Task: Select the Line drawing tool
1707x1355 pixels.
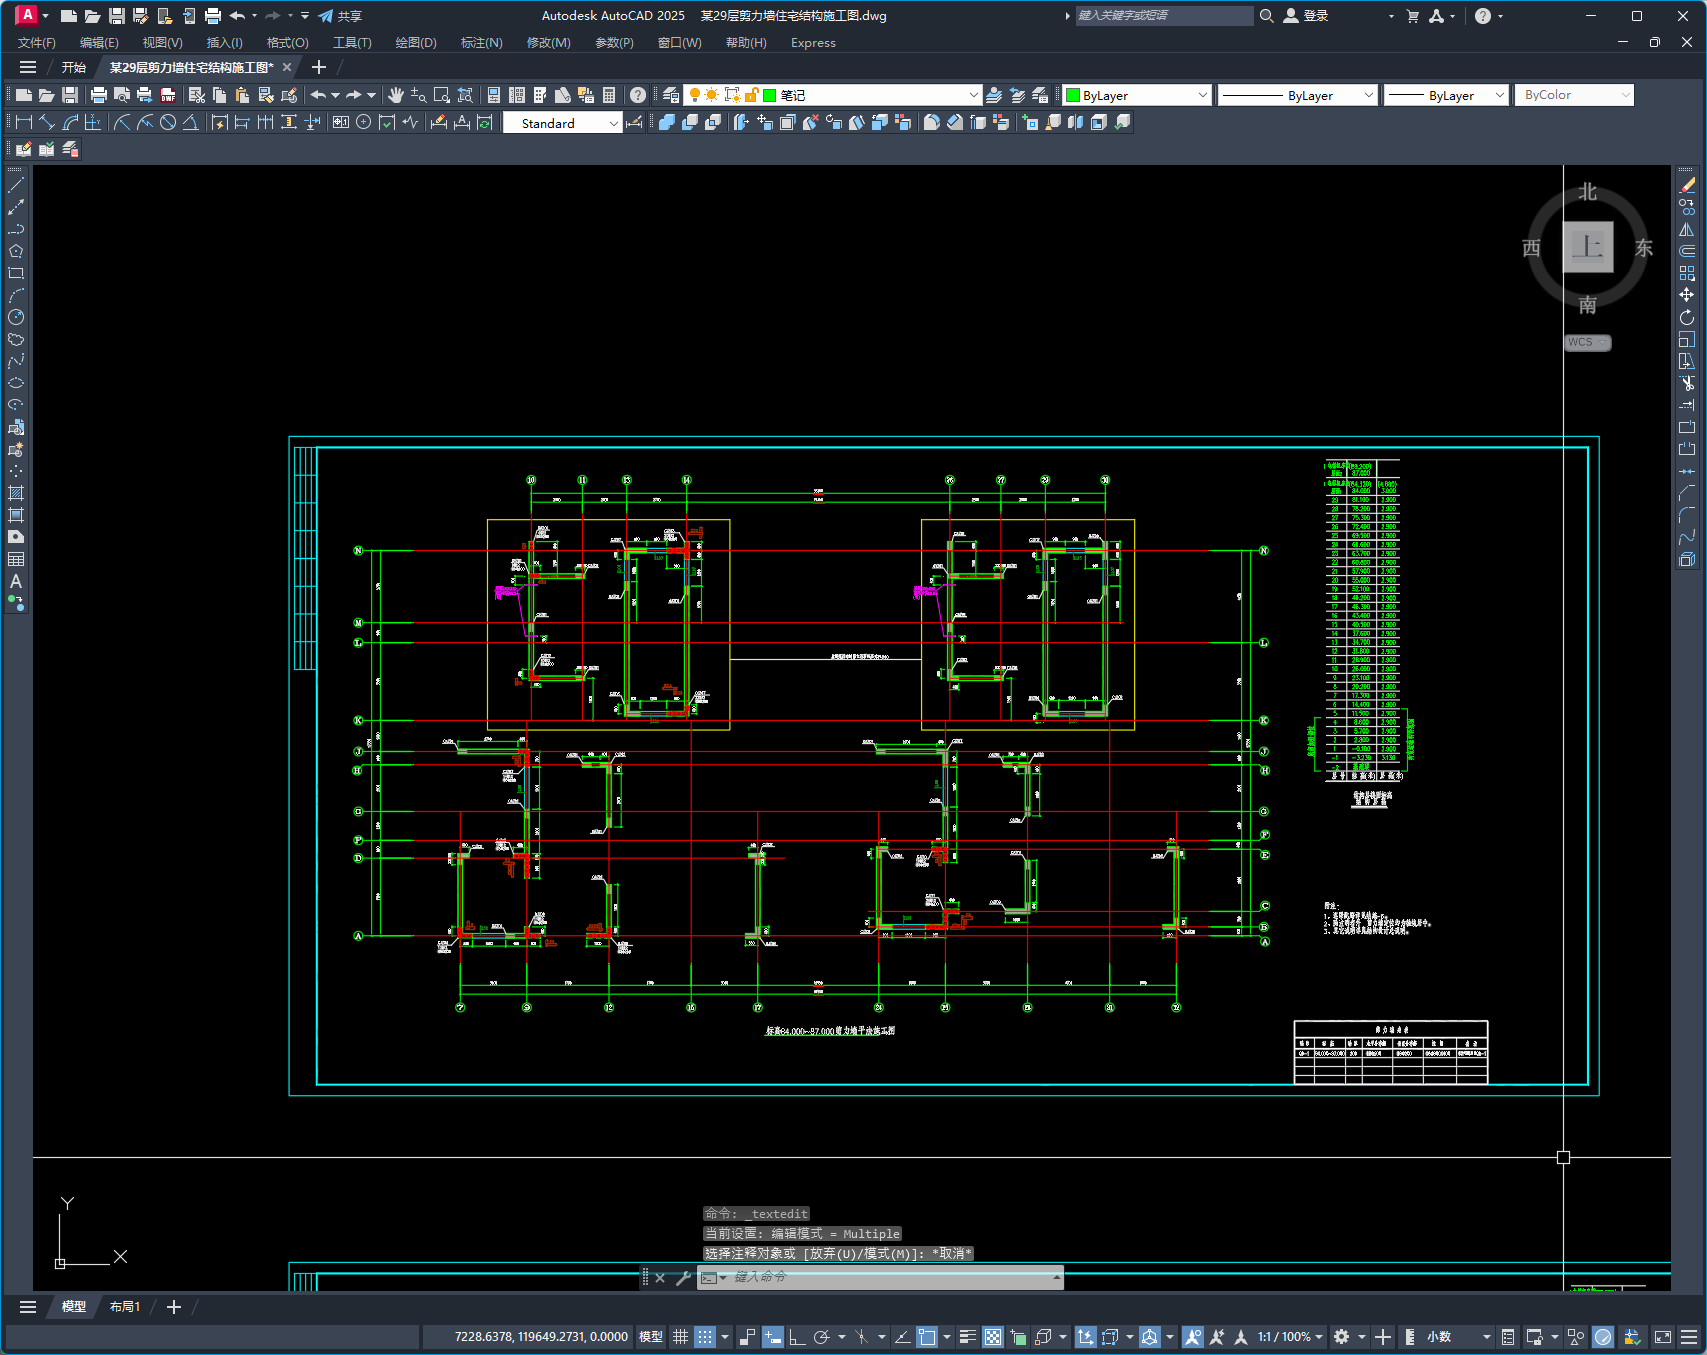Action: pos(16,185)
